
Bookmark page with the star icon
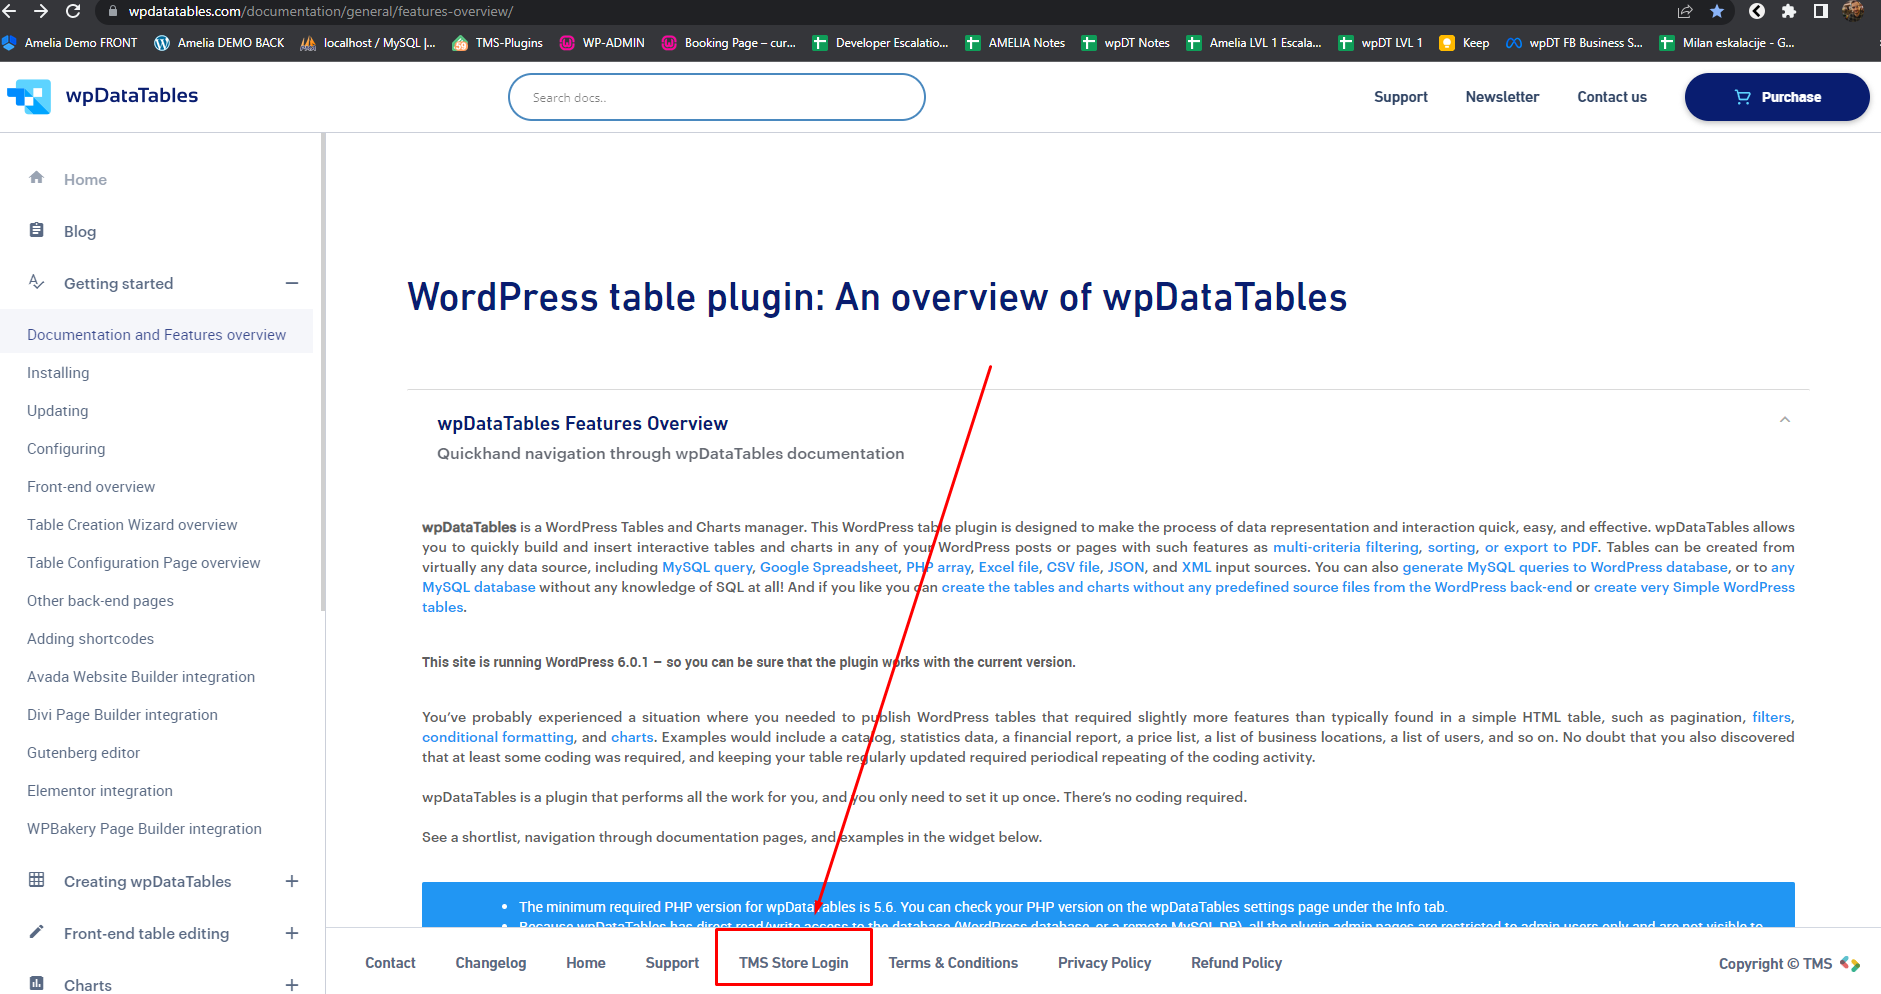tap(1717, 11)
